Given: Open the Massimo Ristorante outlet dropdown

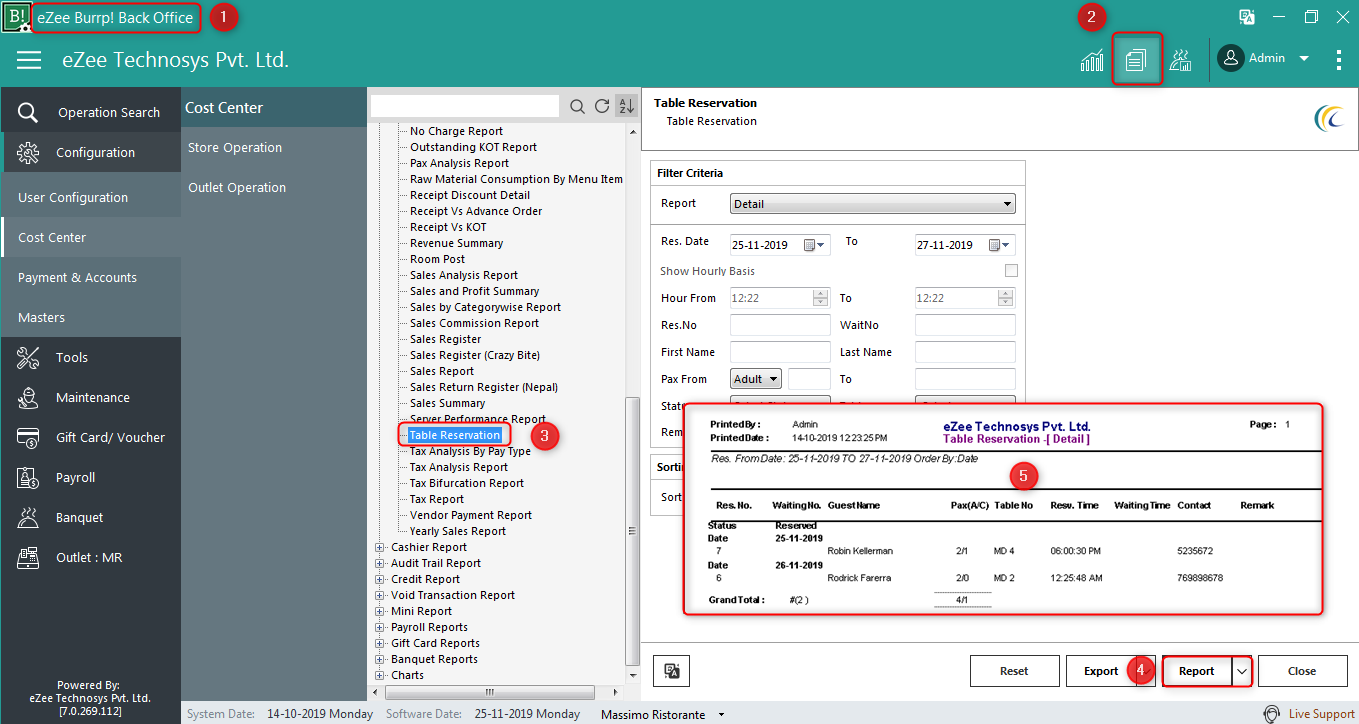Looking at the screenshot, I should pos(723,715).
